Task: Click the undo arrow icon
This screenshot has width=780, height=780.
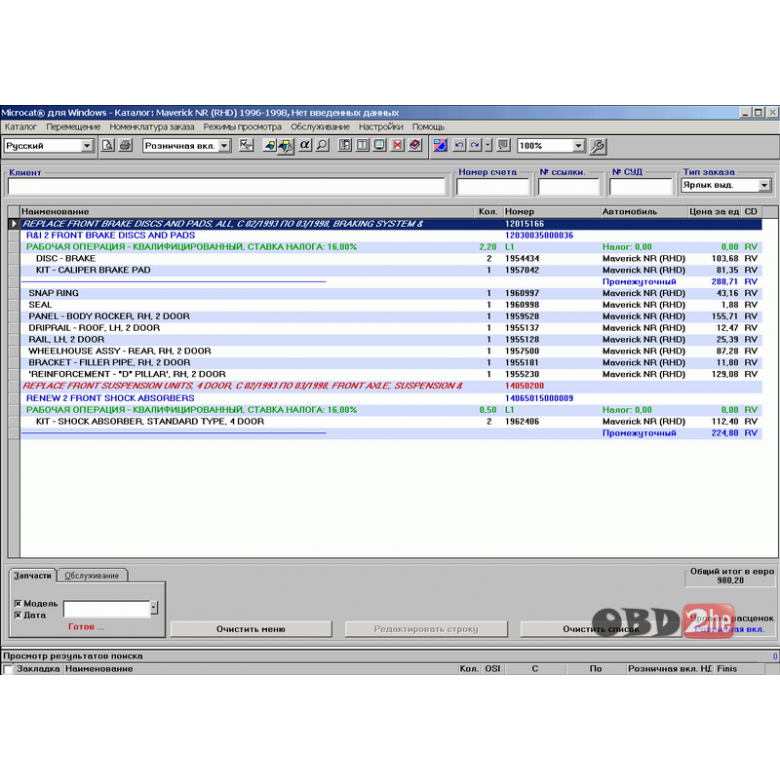Action: pyautogui.click(x=459, y=145)
